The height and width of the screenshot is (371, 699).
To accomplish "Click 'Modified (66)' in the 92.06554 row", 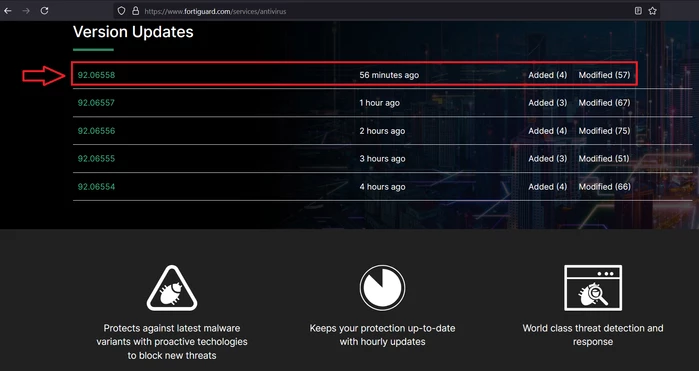I will coord(604,186).
